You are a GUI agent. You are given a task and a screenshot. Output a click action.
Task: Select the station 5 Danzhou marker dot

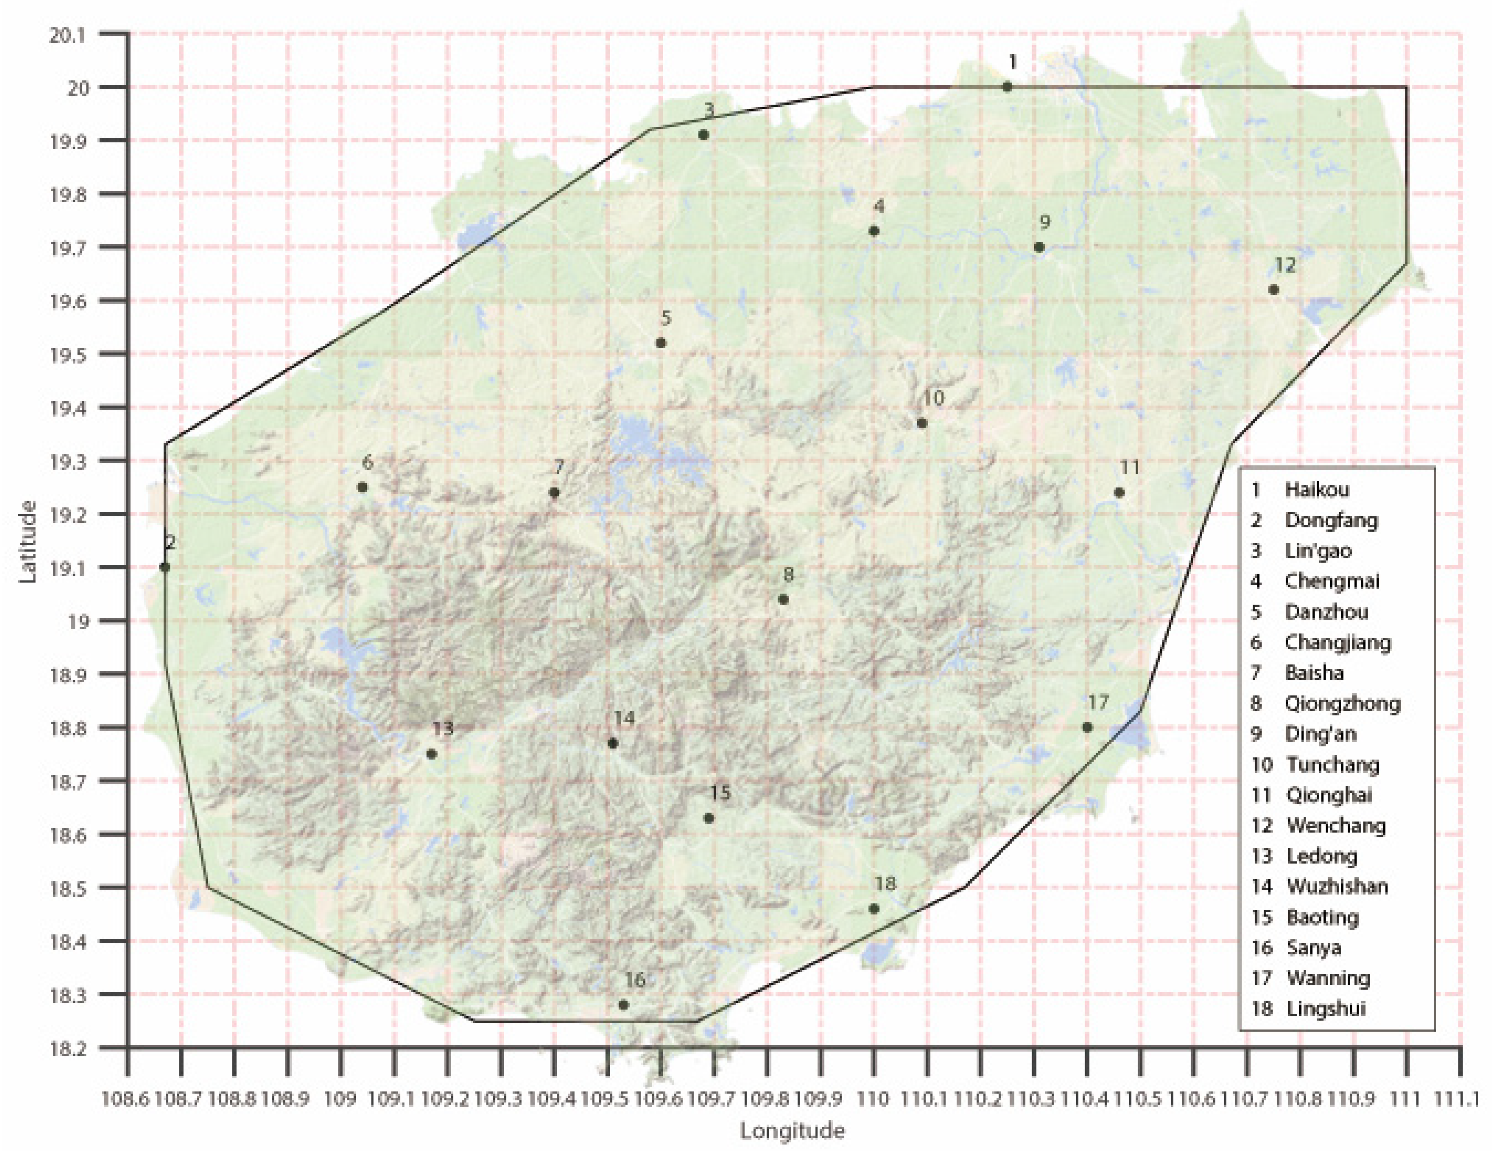pos(661,343)
